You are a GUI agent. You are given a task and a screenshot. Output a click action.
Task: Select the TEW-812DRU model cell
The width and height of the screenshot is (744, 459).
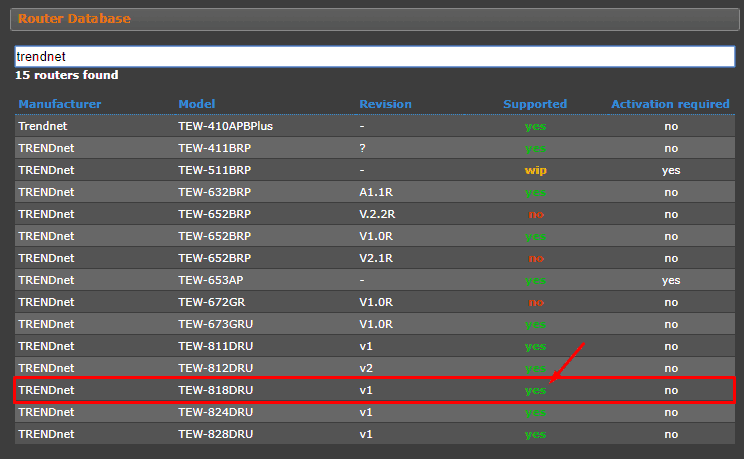click(215, 368)
